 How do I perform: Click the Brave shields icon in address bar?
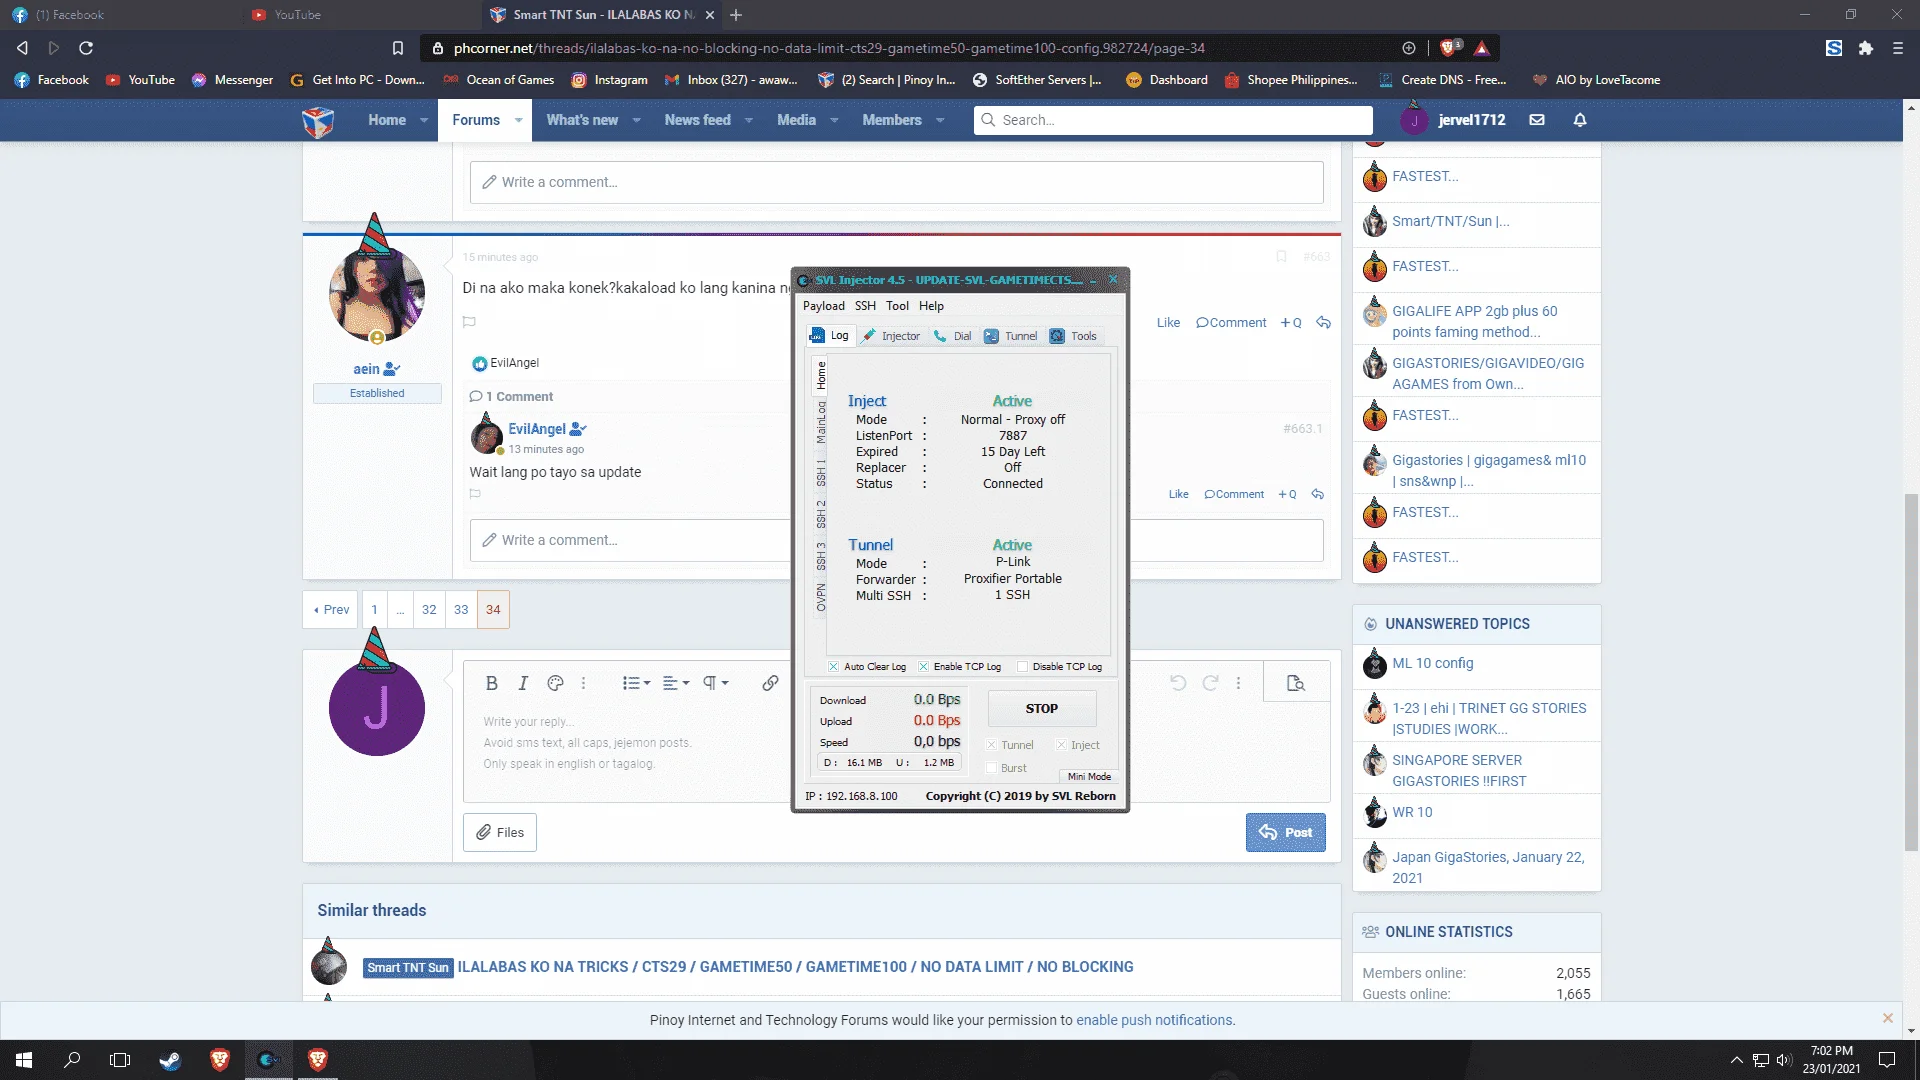tap(1447, 48)
